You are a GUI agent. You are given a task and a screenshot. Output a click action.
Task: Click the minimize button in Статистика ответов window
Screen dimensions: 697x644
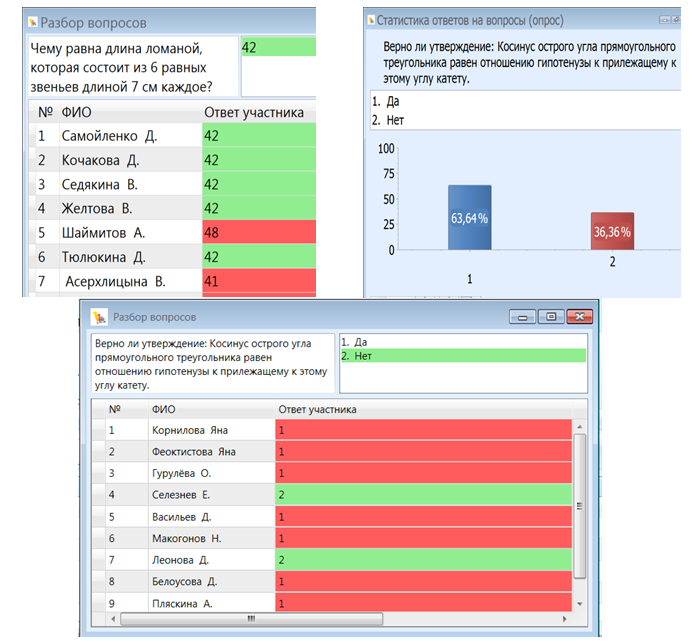pos(665,20)
